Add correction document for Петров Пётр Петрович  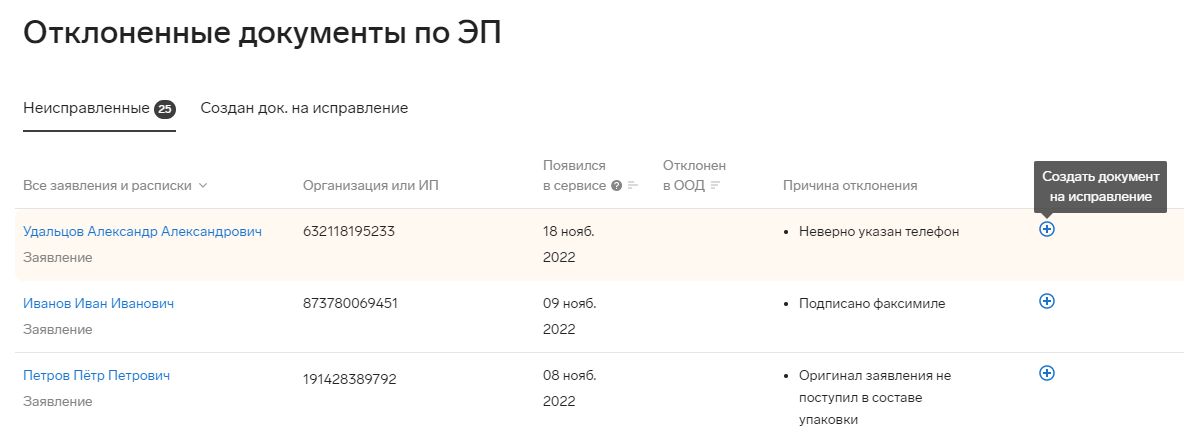pos(1047,373)
